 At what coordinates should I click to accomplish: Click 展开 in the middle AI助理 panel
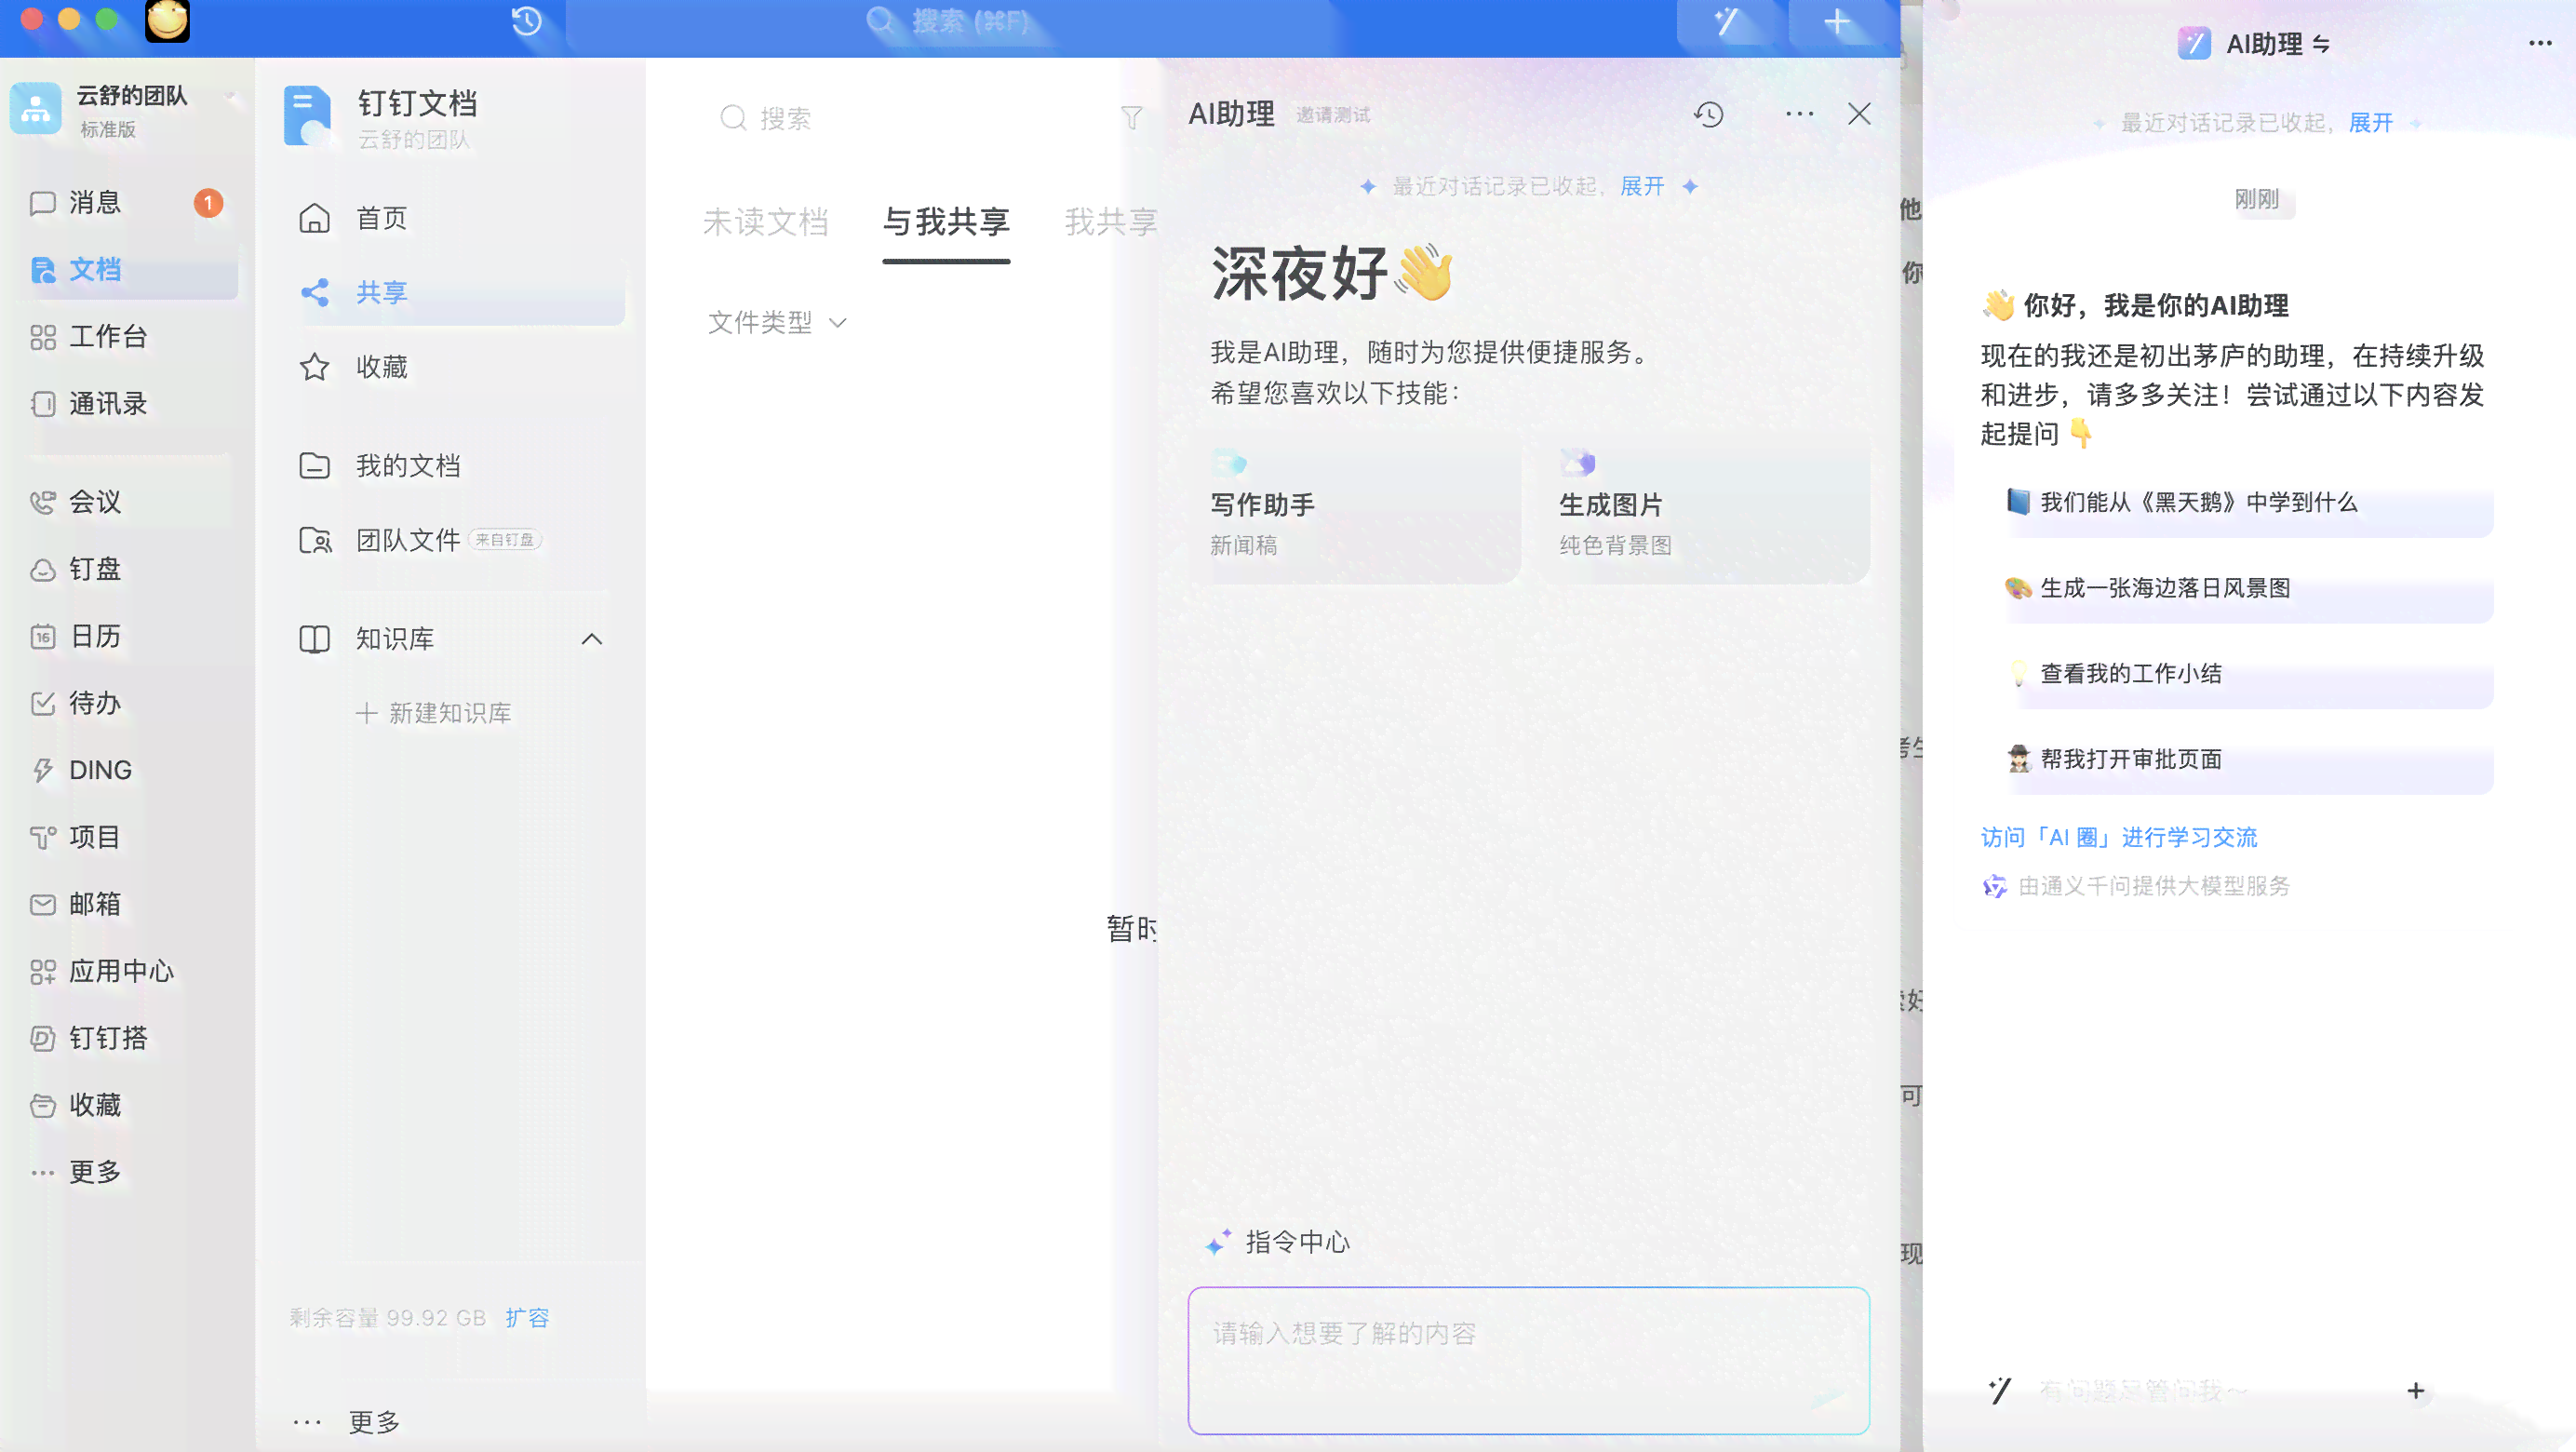[x=1642, y=187]
